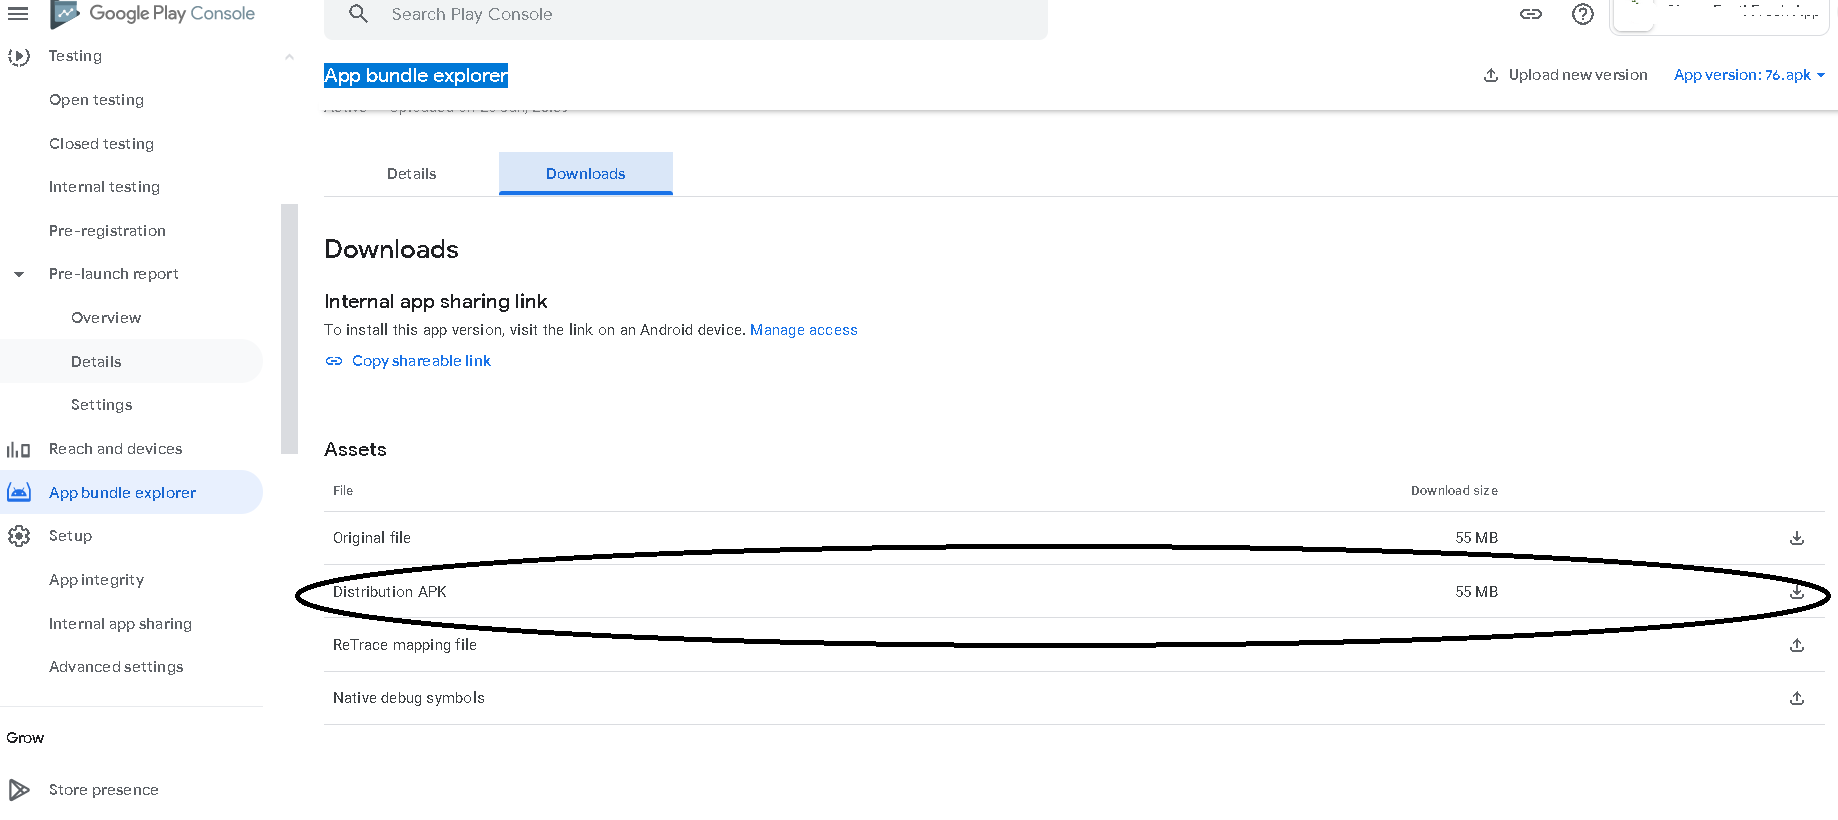
Task: Open Pre-launch report Overview
Action: tap(106, 318)
